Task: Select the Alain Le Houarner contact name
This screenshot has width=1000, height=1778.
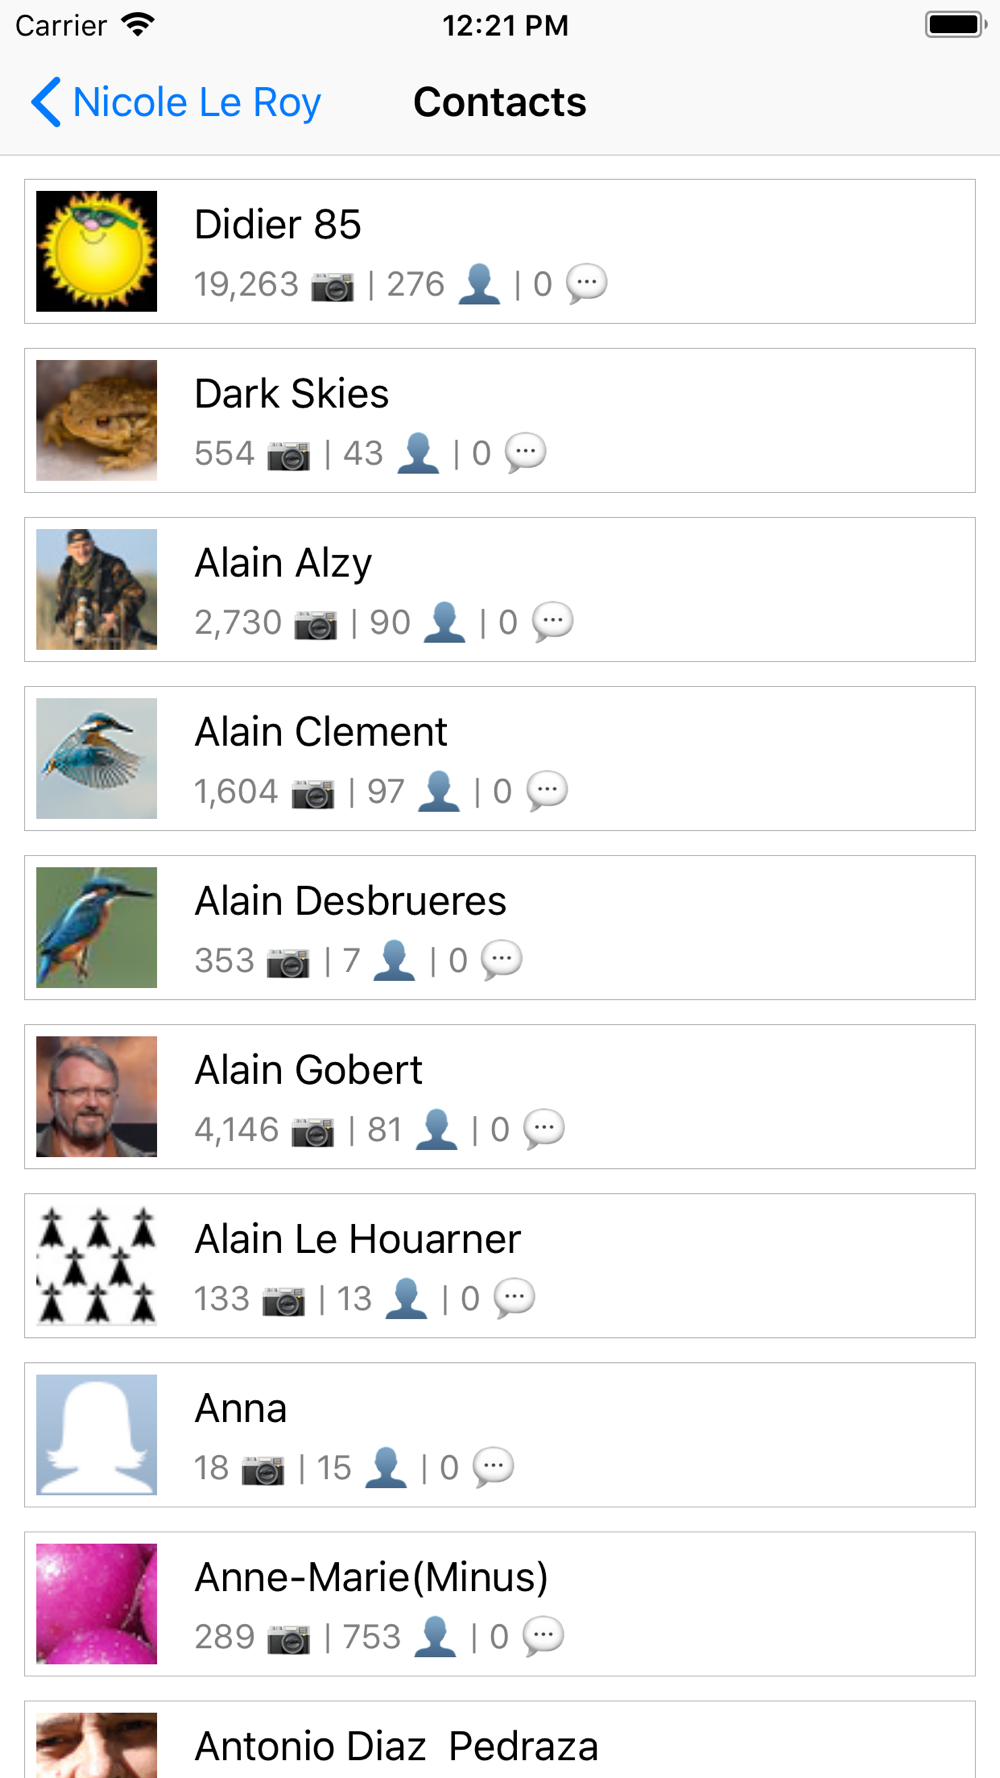Action: (x=357, y=1239)
